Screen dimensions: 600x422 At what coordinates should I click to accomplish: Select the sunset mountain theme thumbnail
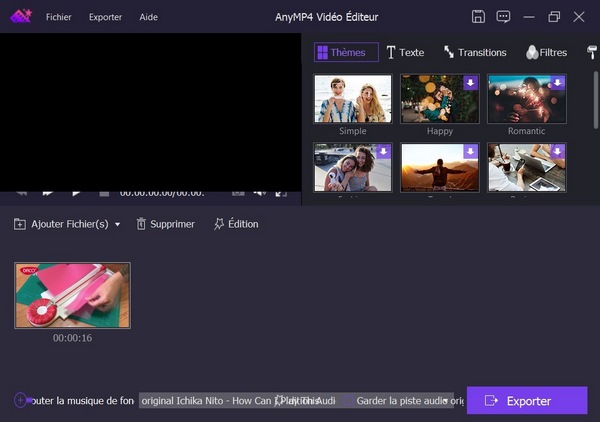pos(440,168)
